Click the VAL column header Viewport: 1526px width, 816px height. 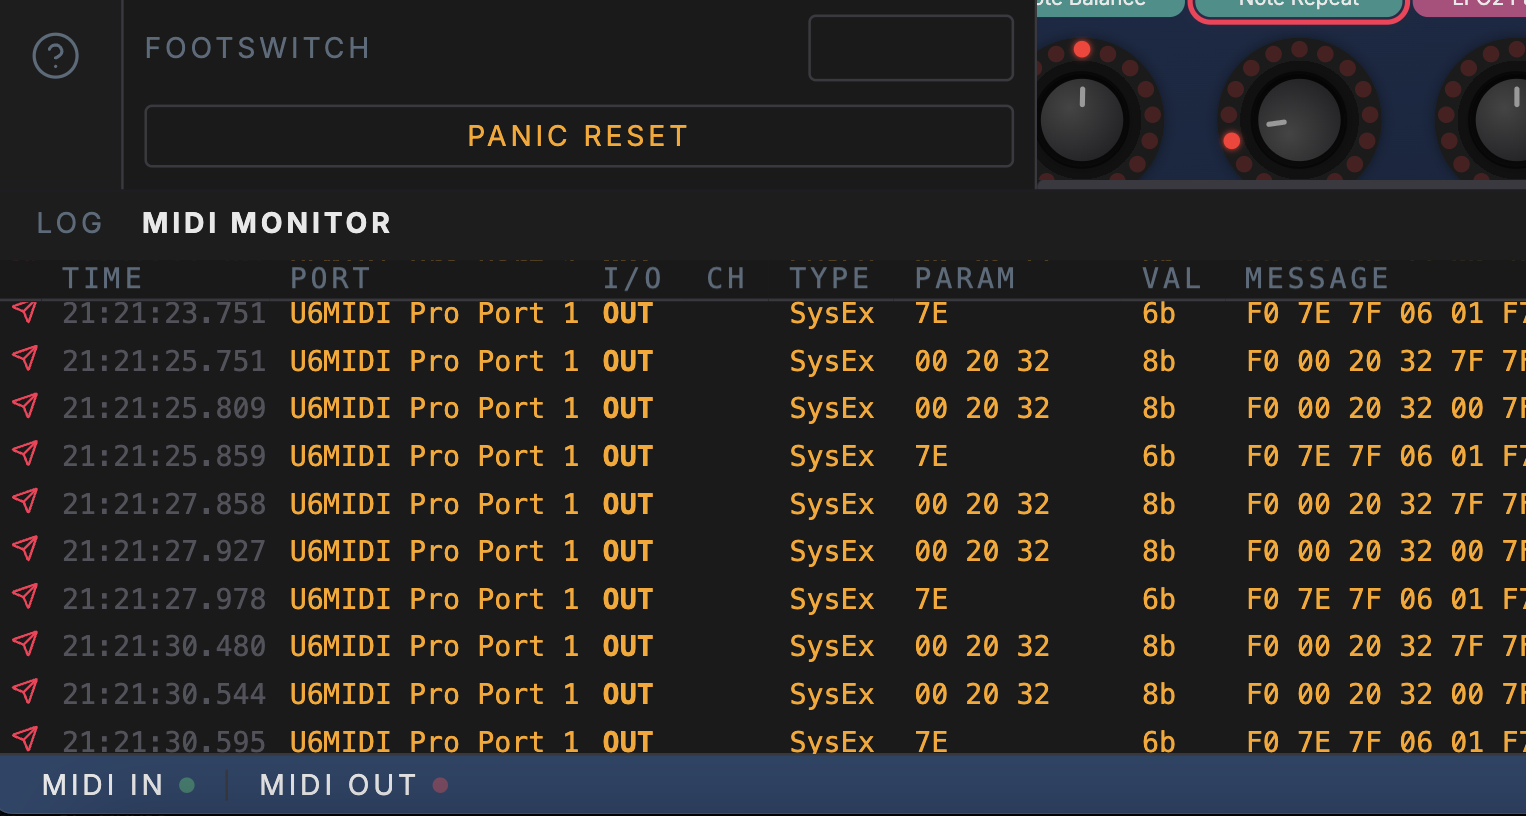point(1172,278)
